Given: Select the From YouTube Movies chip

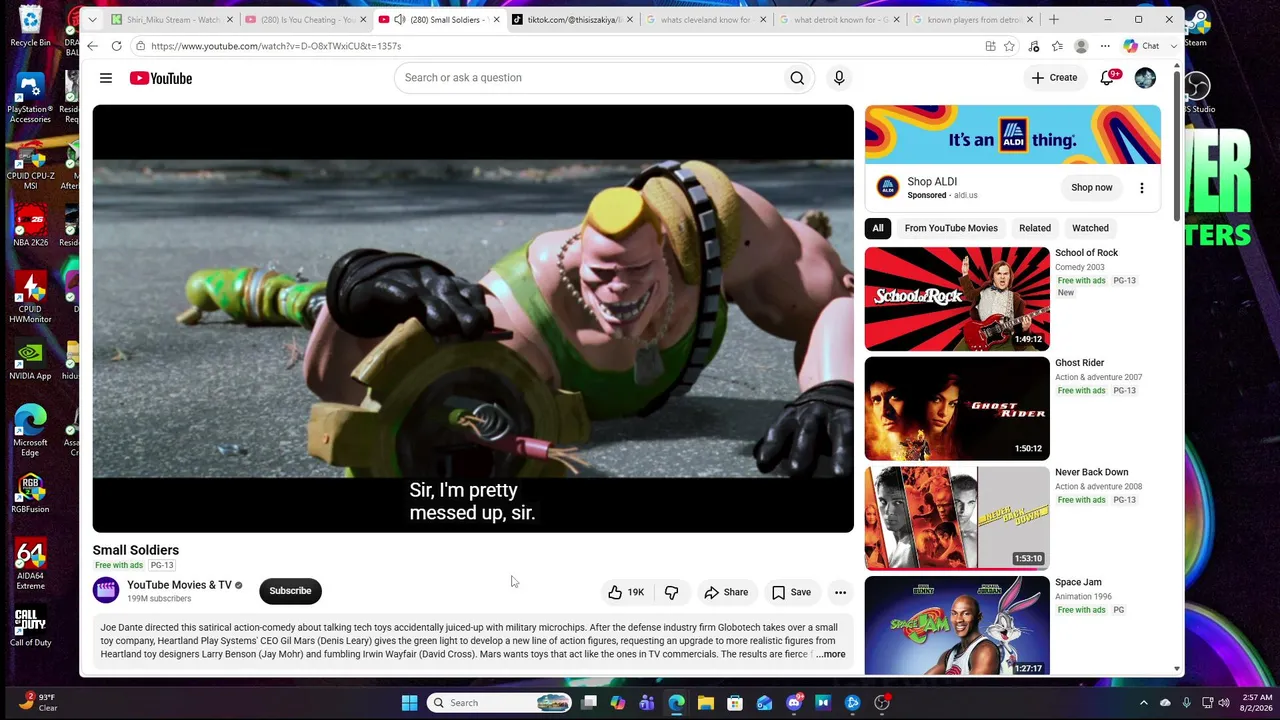Looking at the screenshot, I should point(951,228).
